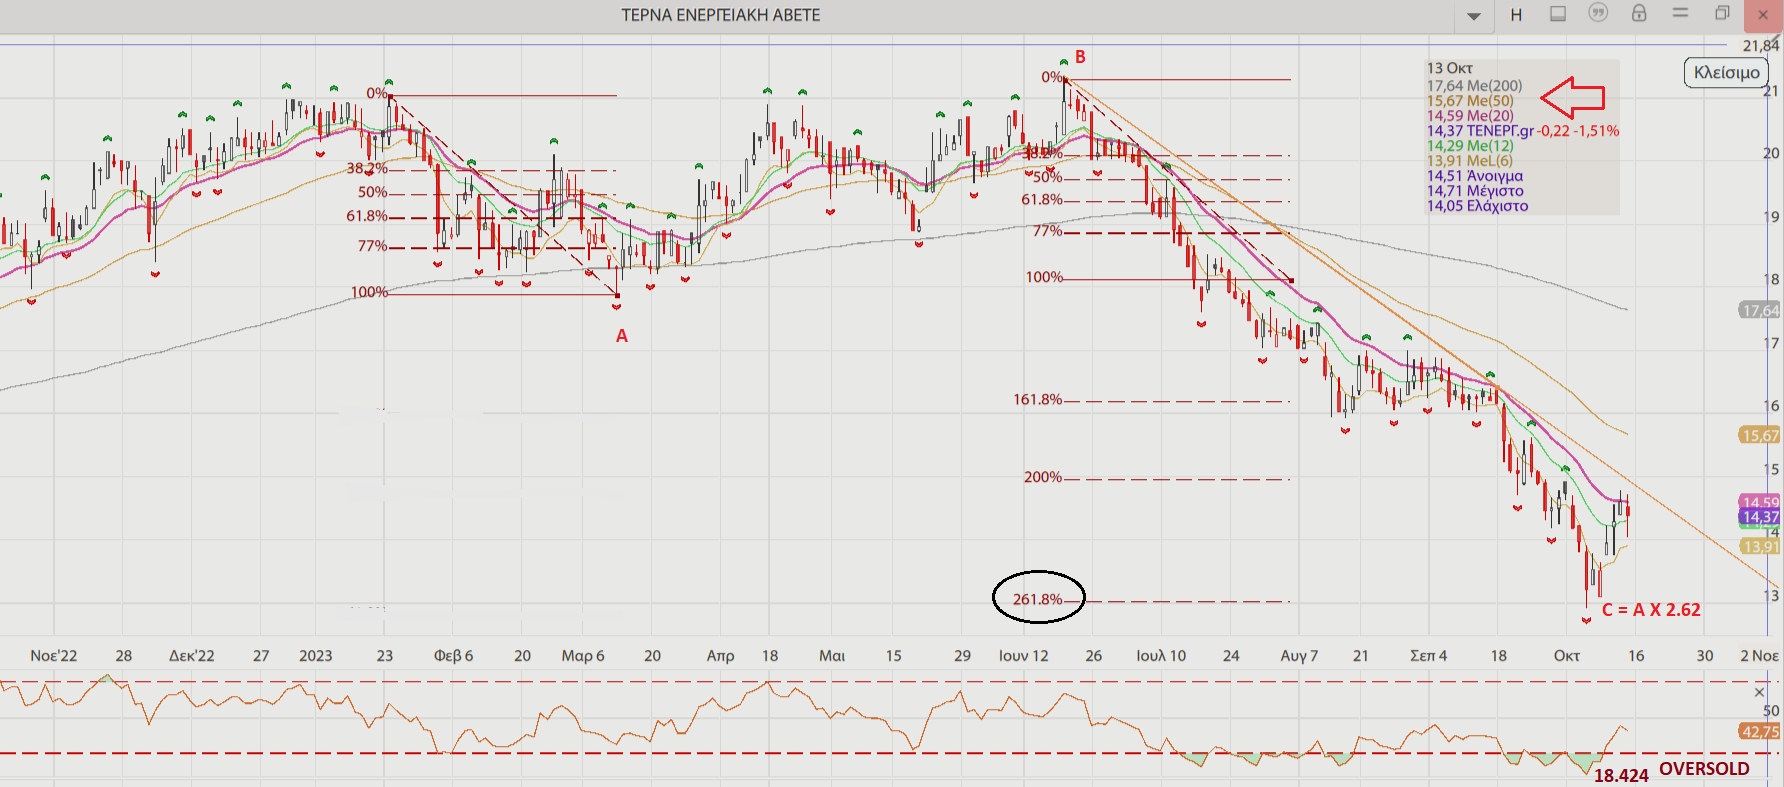
Task: Click the 17,64 price axis tag
Action: [1760, 310]
